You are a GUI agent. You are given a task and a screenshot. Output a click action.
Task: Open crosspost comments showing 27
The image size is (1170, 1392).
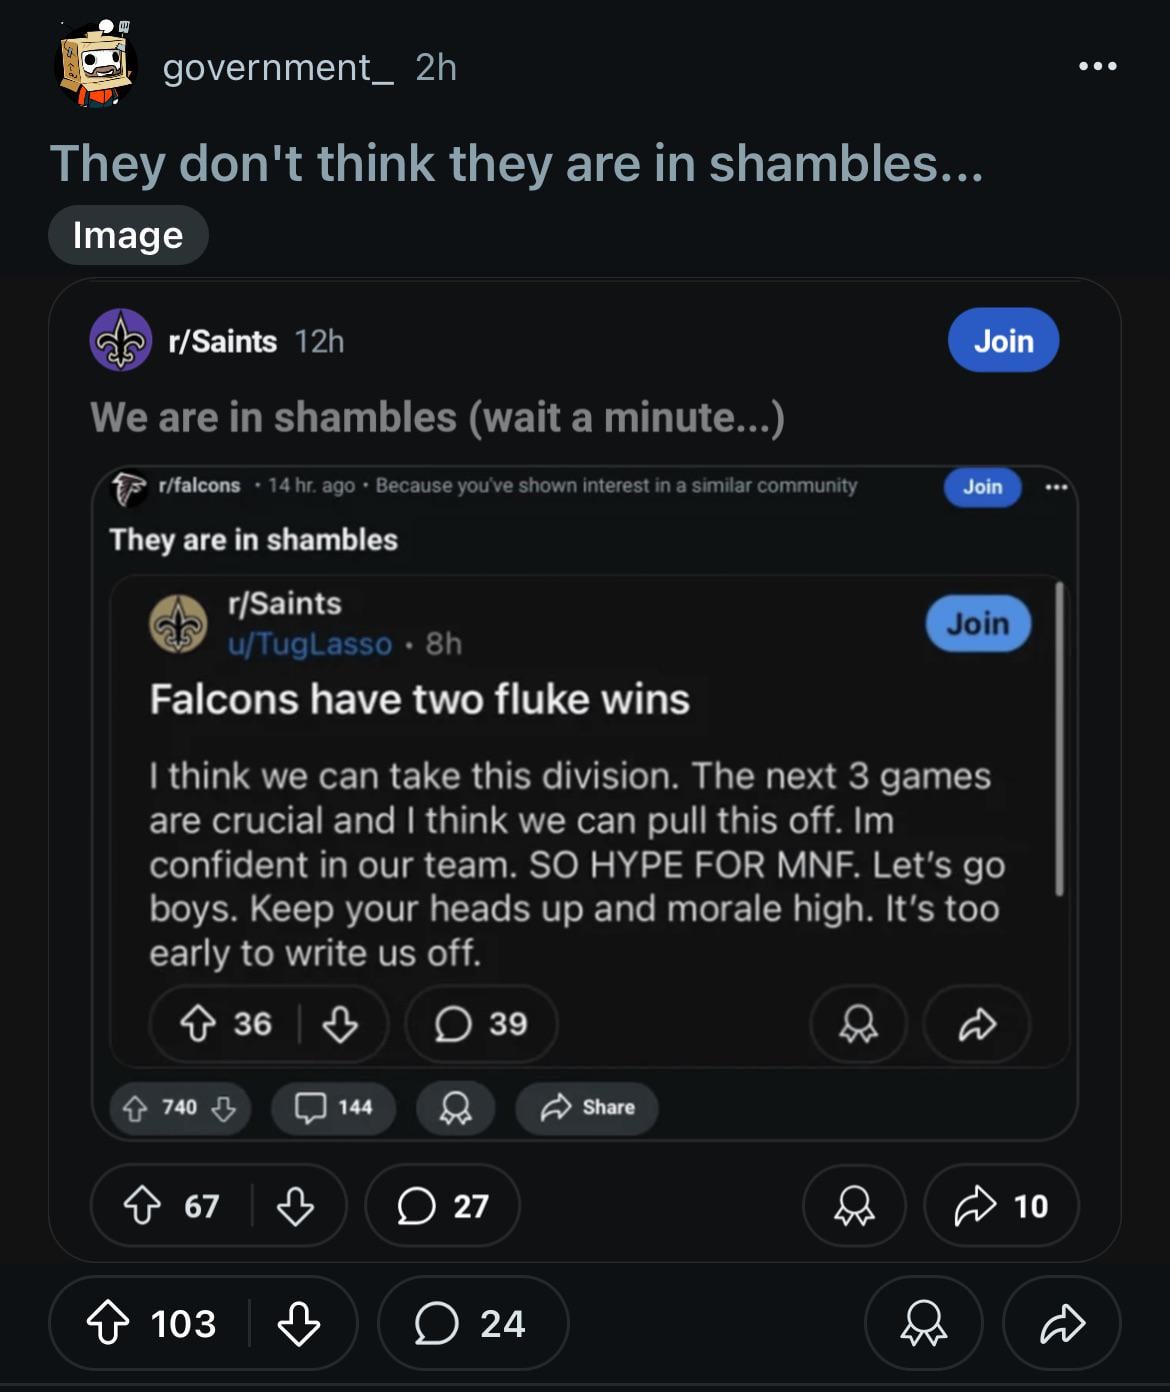[x=442, y=1206]
